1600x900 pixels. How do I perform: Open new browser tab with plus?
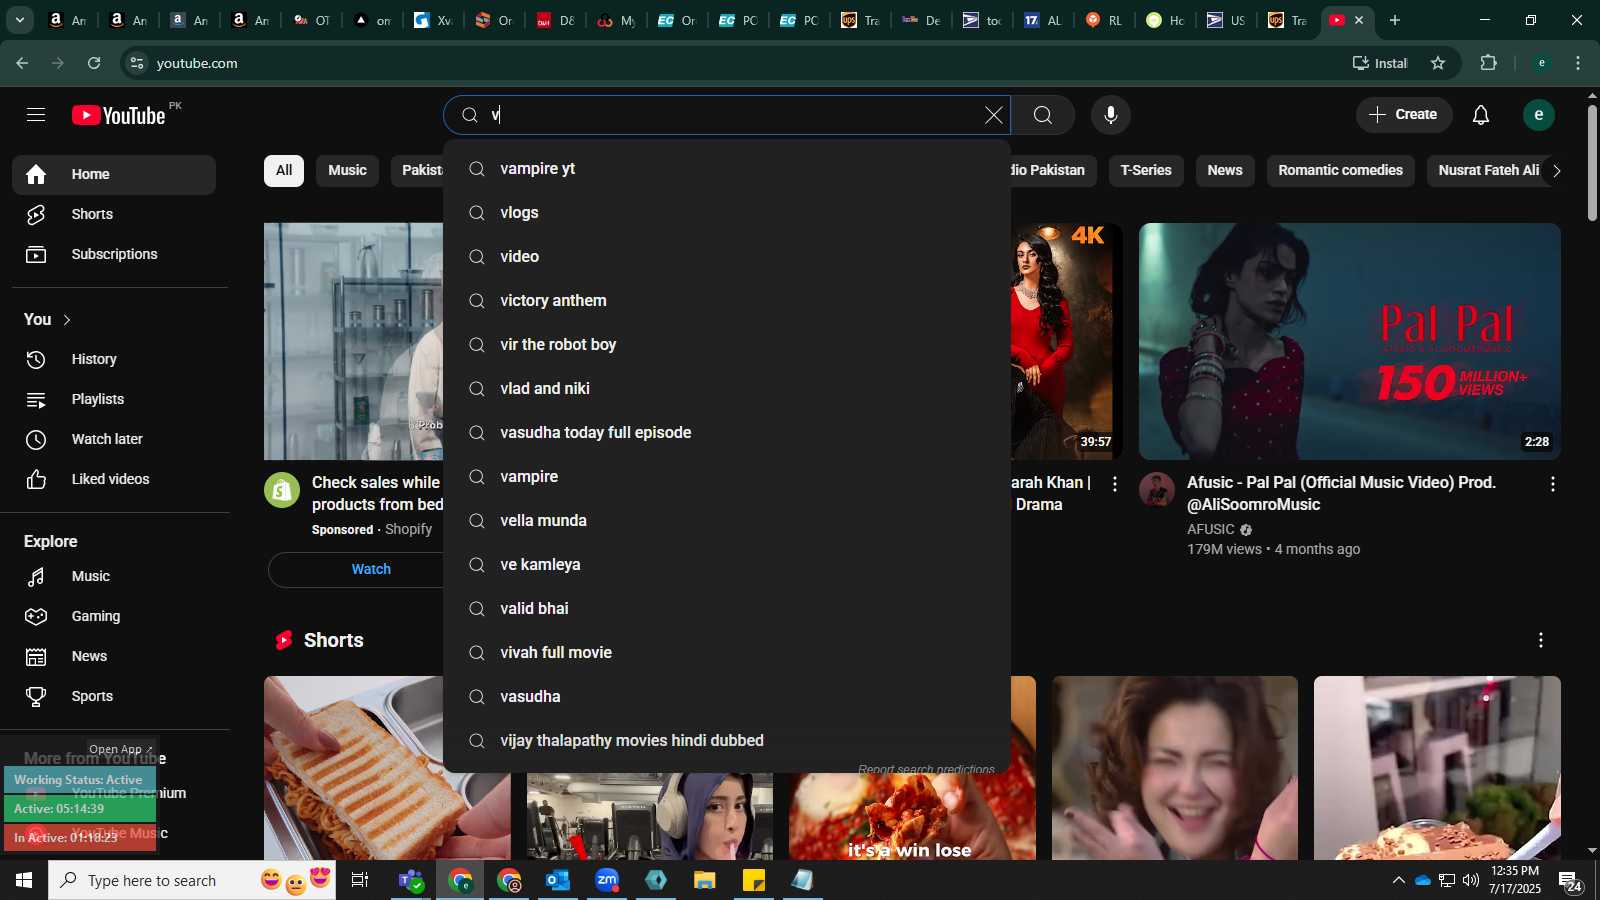(1395, 20)
